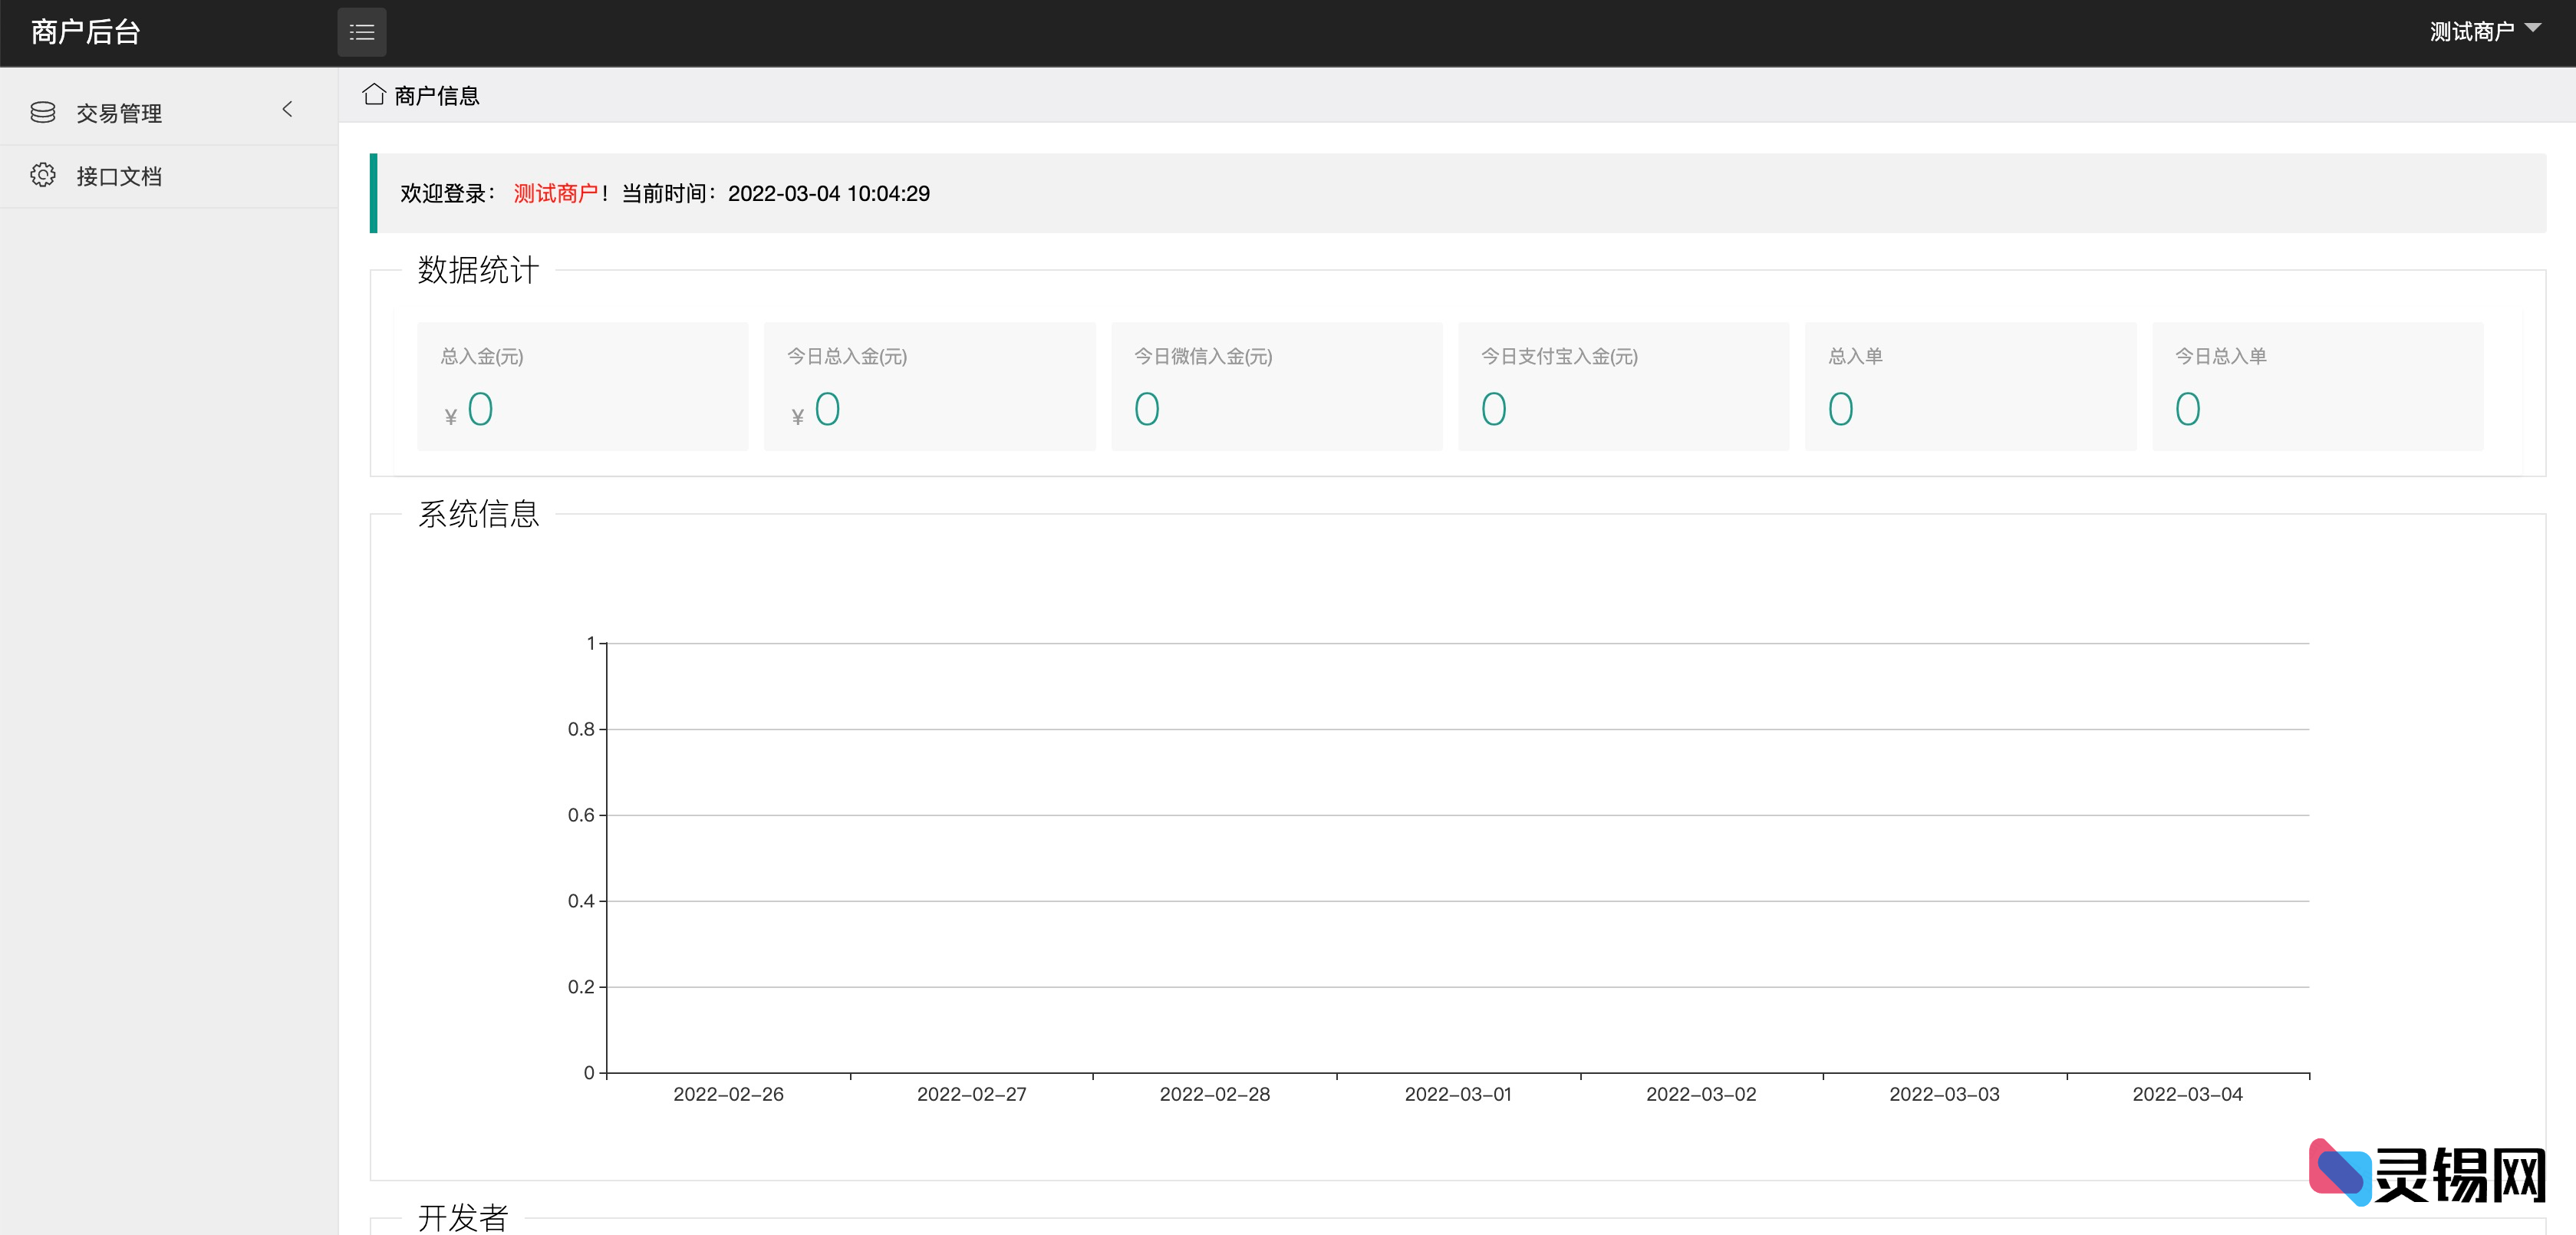The image size is (2576, 1235).
Task: Click the 交易管理 database icon
Action: click(x=43, y=112)
